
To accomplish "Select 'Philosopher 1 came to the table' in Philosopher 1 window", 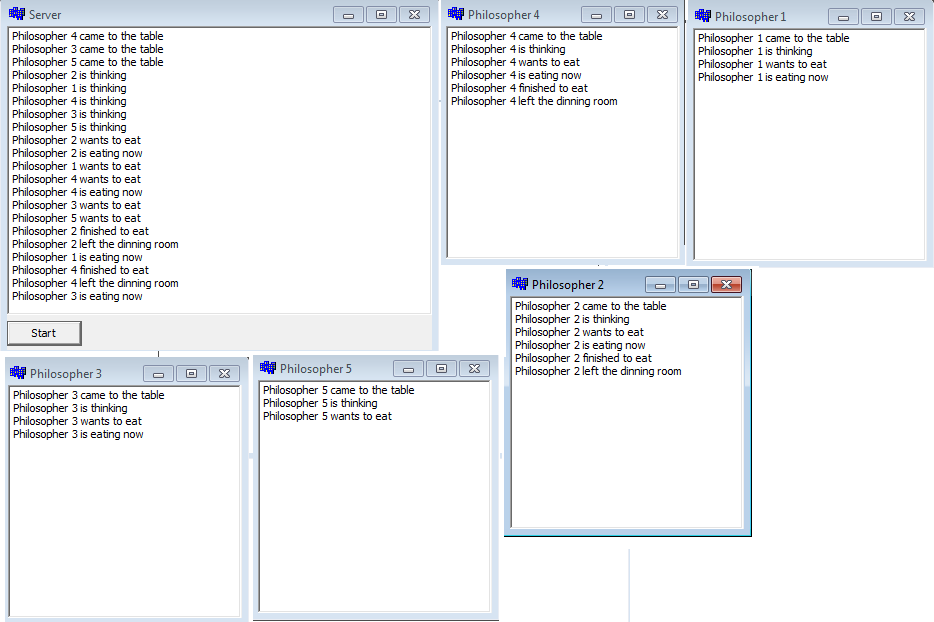I will [x=774, y=38].
